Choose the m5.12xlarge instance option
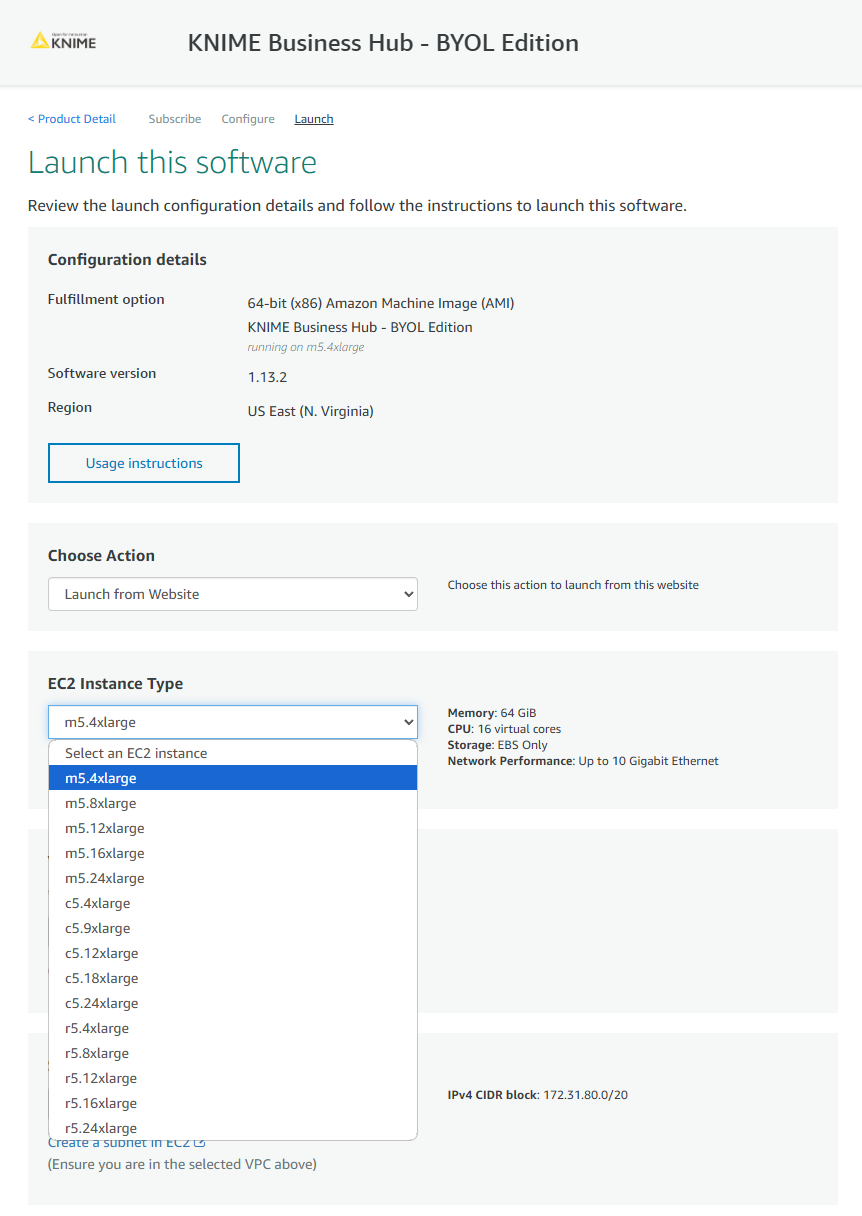This screenshot has width=862, height=1216. pos(233,828)
